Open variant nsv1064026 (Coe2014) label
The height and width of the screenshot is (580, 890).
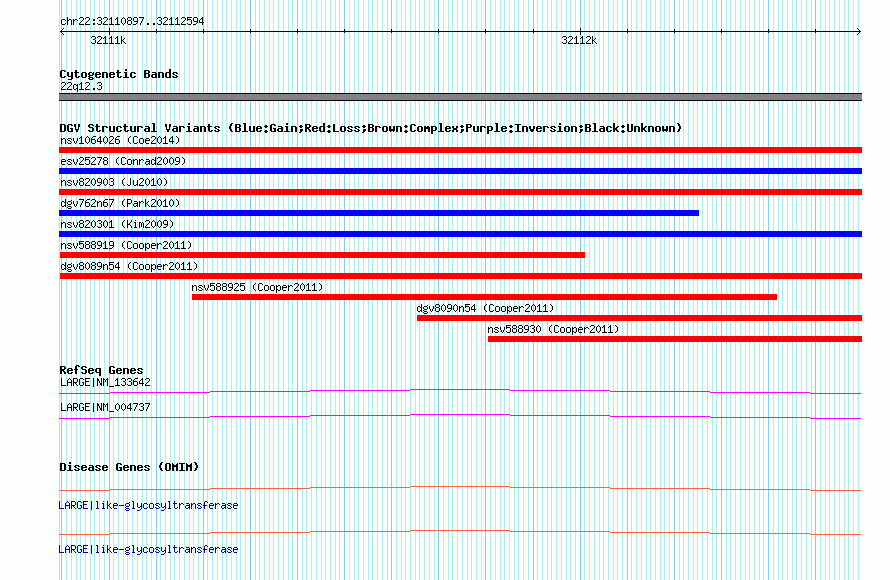pyautogui.click(x=120, y=140)
